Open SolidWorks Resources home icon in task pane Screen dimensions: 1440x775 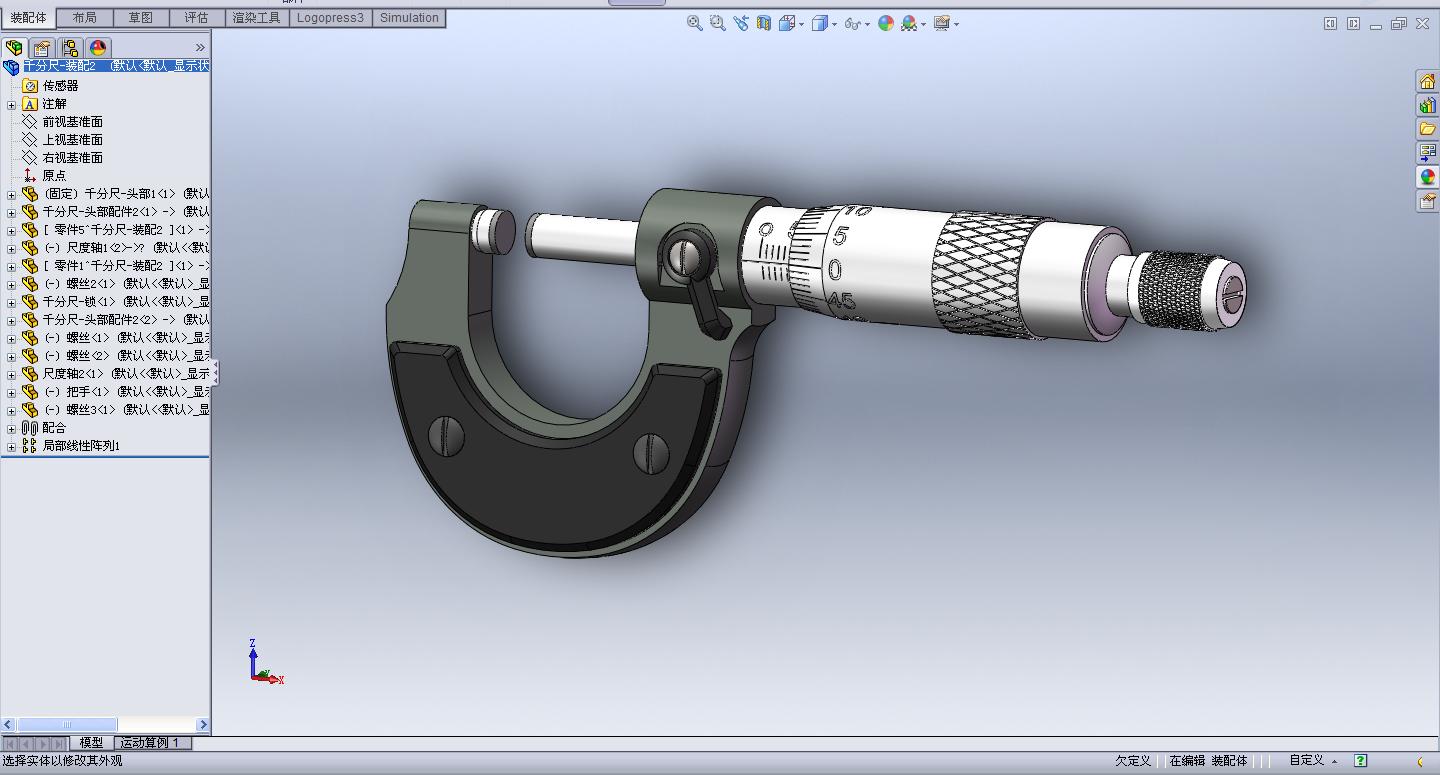tap(1427, 81)
